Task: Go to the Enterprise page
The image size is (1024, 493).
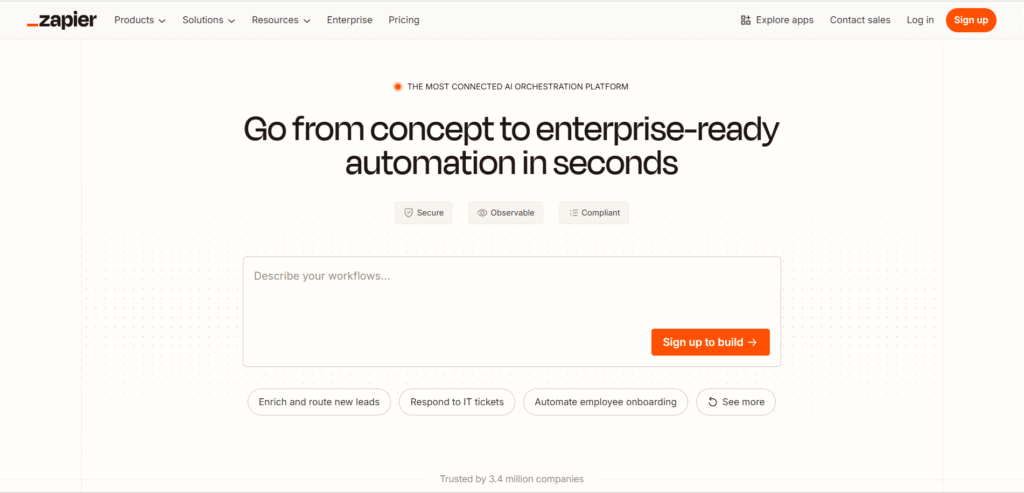Action: [x=349, y=20]
